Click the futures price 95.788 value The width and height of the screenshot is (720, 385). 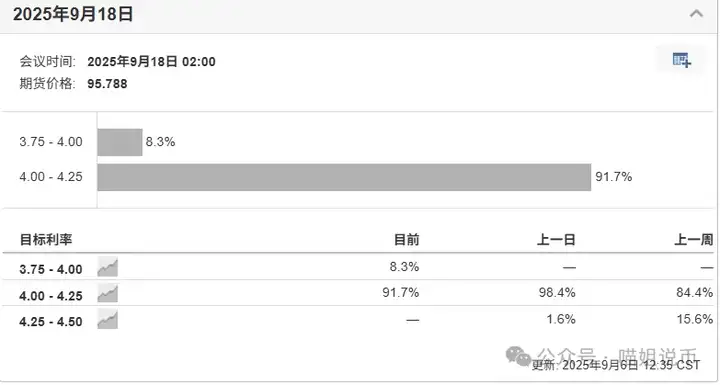pyautogui.click(x=107, y=84)
